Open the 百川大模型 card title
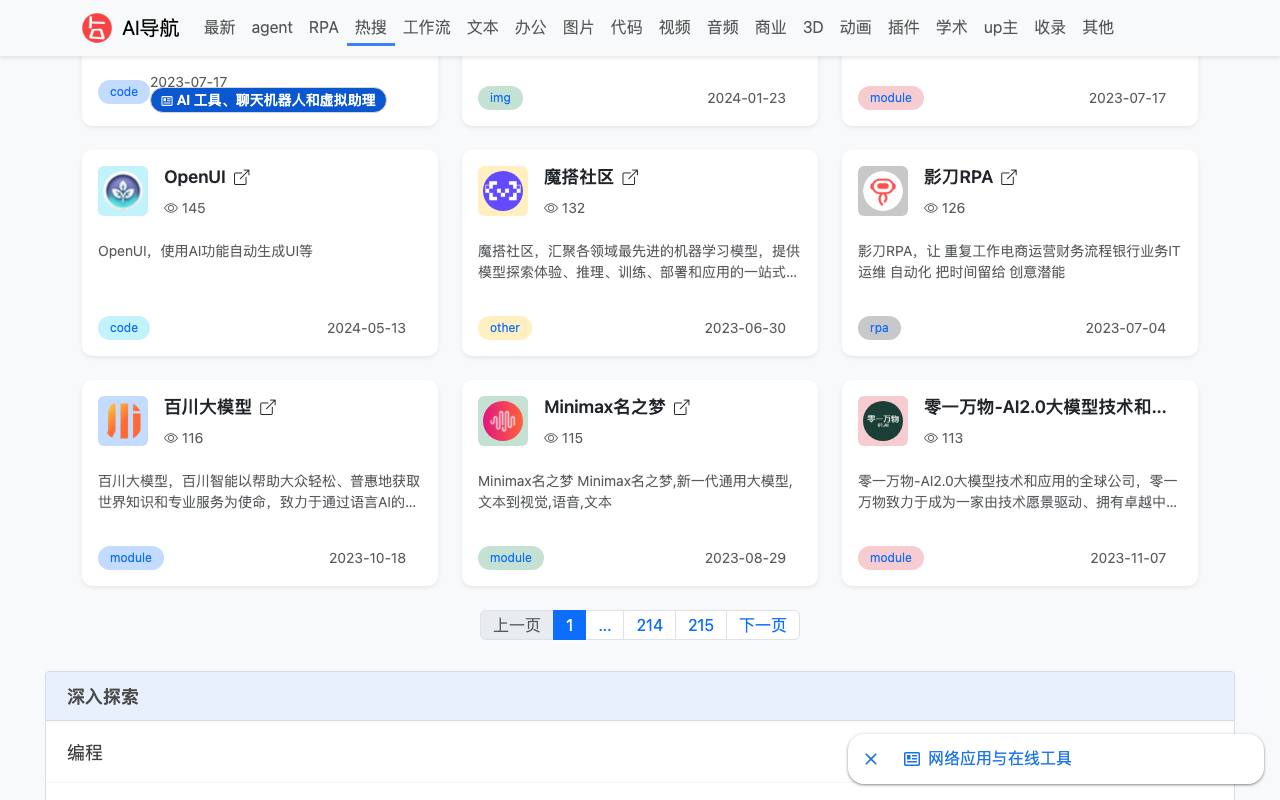 (208, 407)
